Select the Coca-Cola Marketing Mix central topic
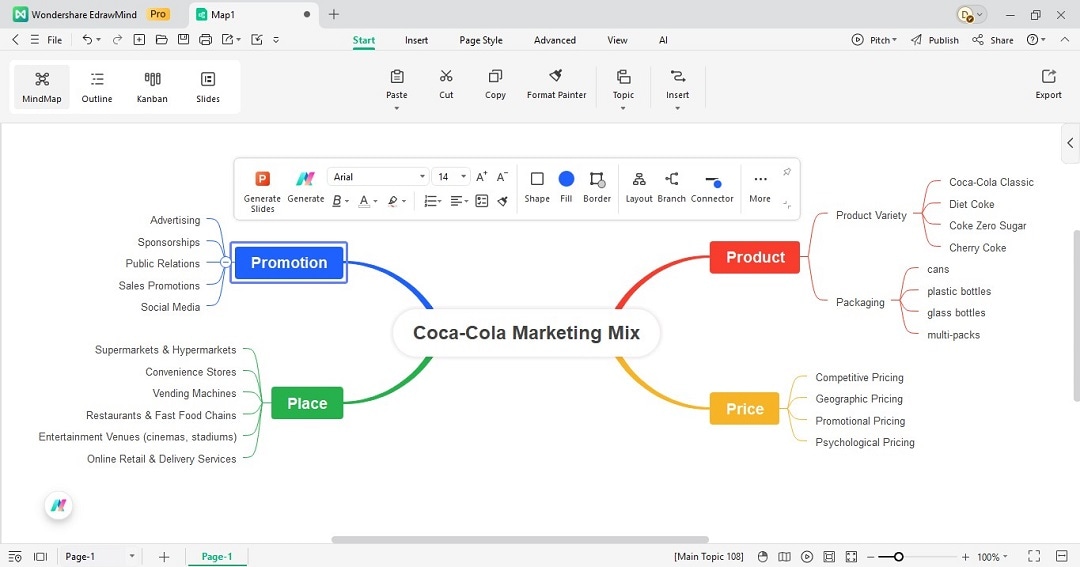 click(526, 333)
